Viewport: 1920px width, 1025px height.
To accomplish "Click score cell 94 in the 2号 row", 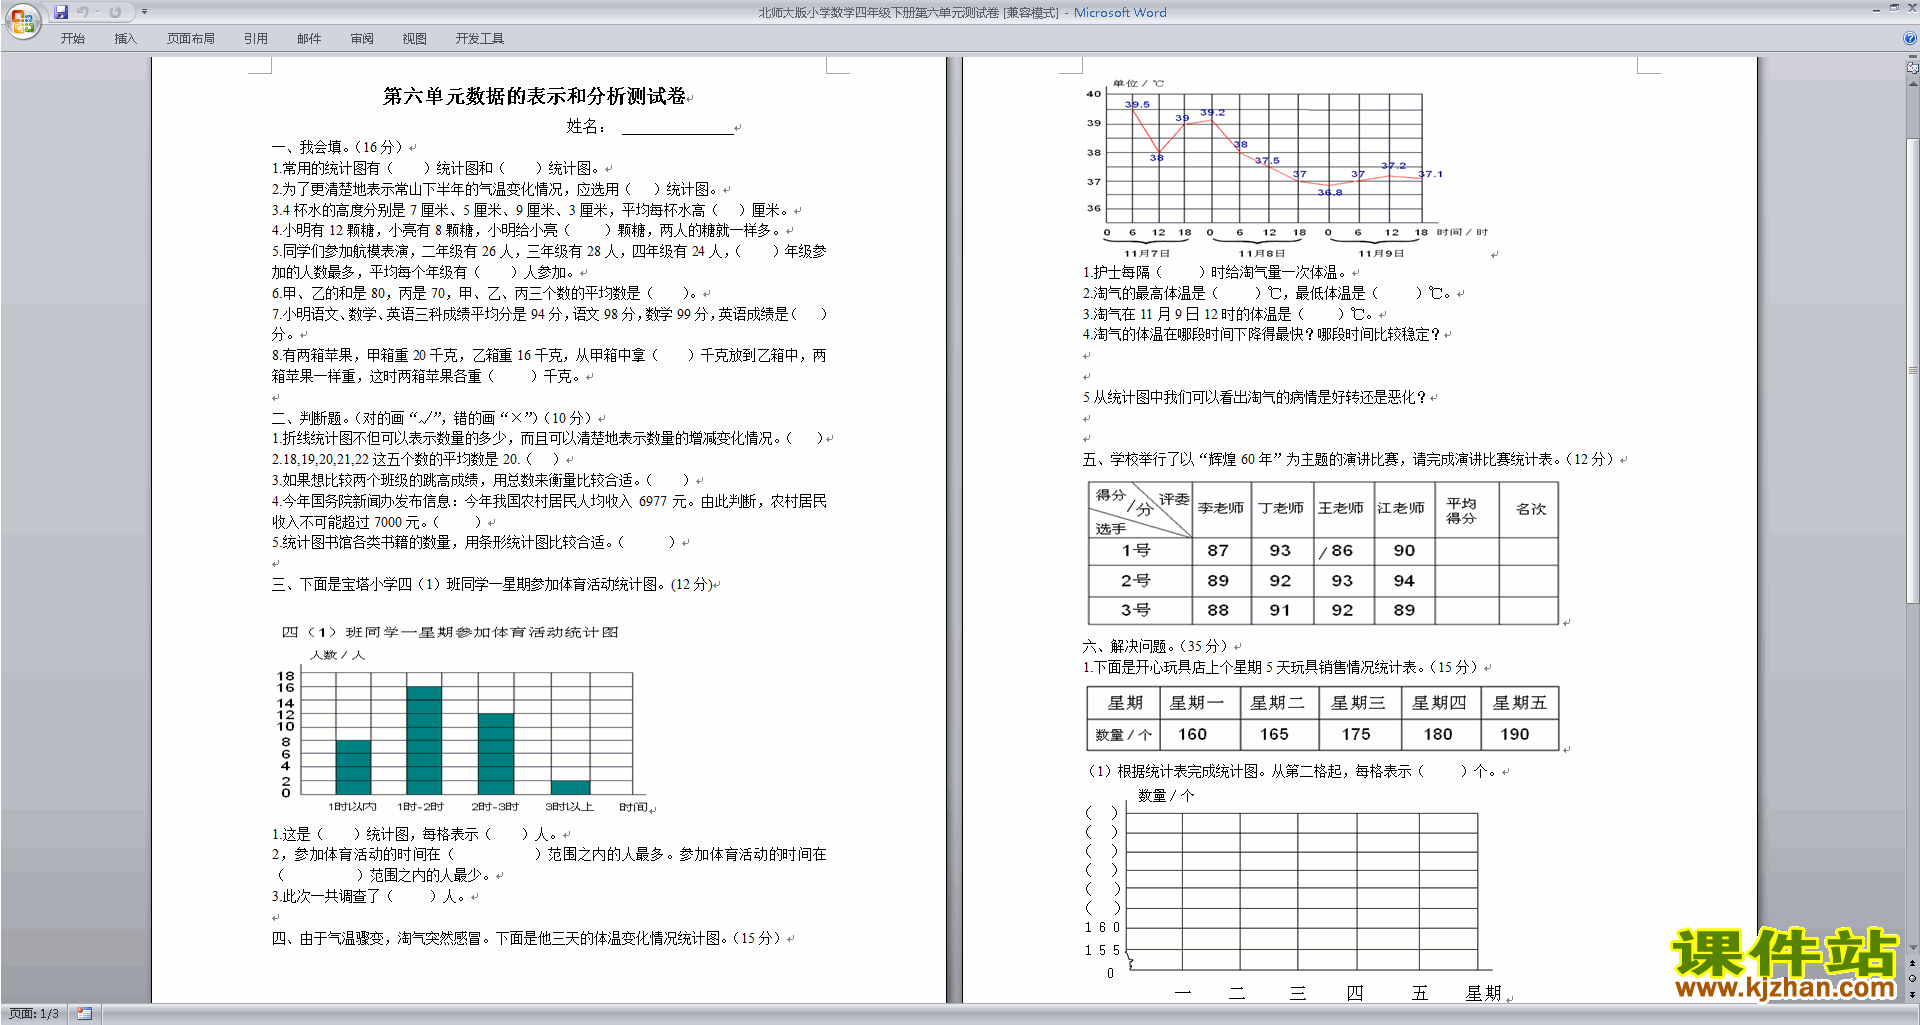I will pos(1404,580).
